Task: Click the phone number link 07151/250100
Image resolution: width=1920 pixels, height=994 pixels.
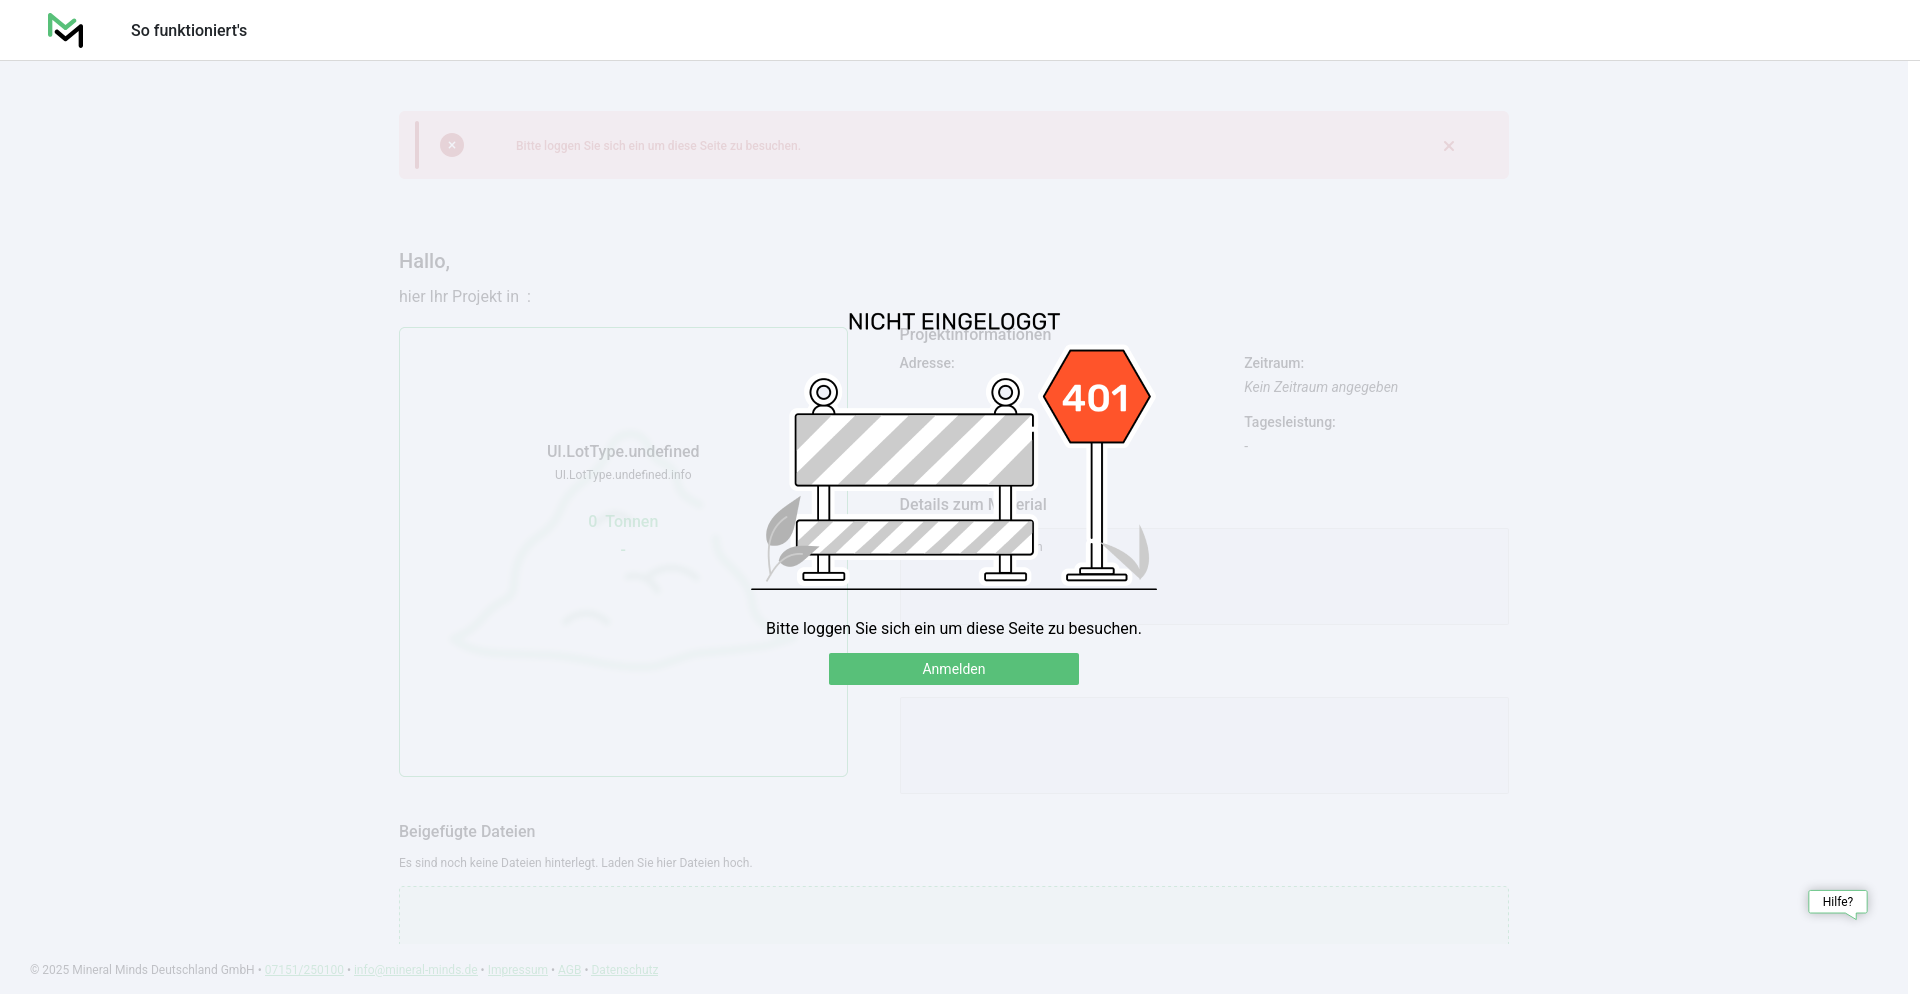Action: [304, 970]
